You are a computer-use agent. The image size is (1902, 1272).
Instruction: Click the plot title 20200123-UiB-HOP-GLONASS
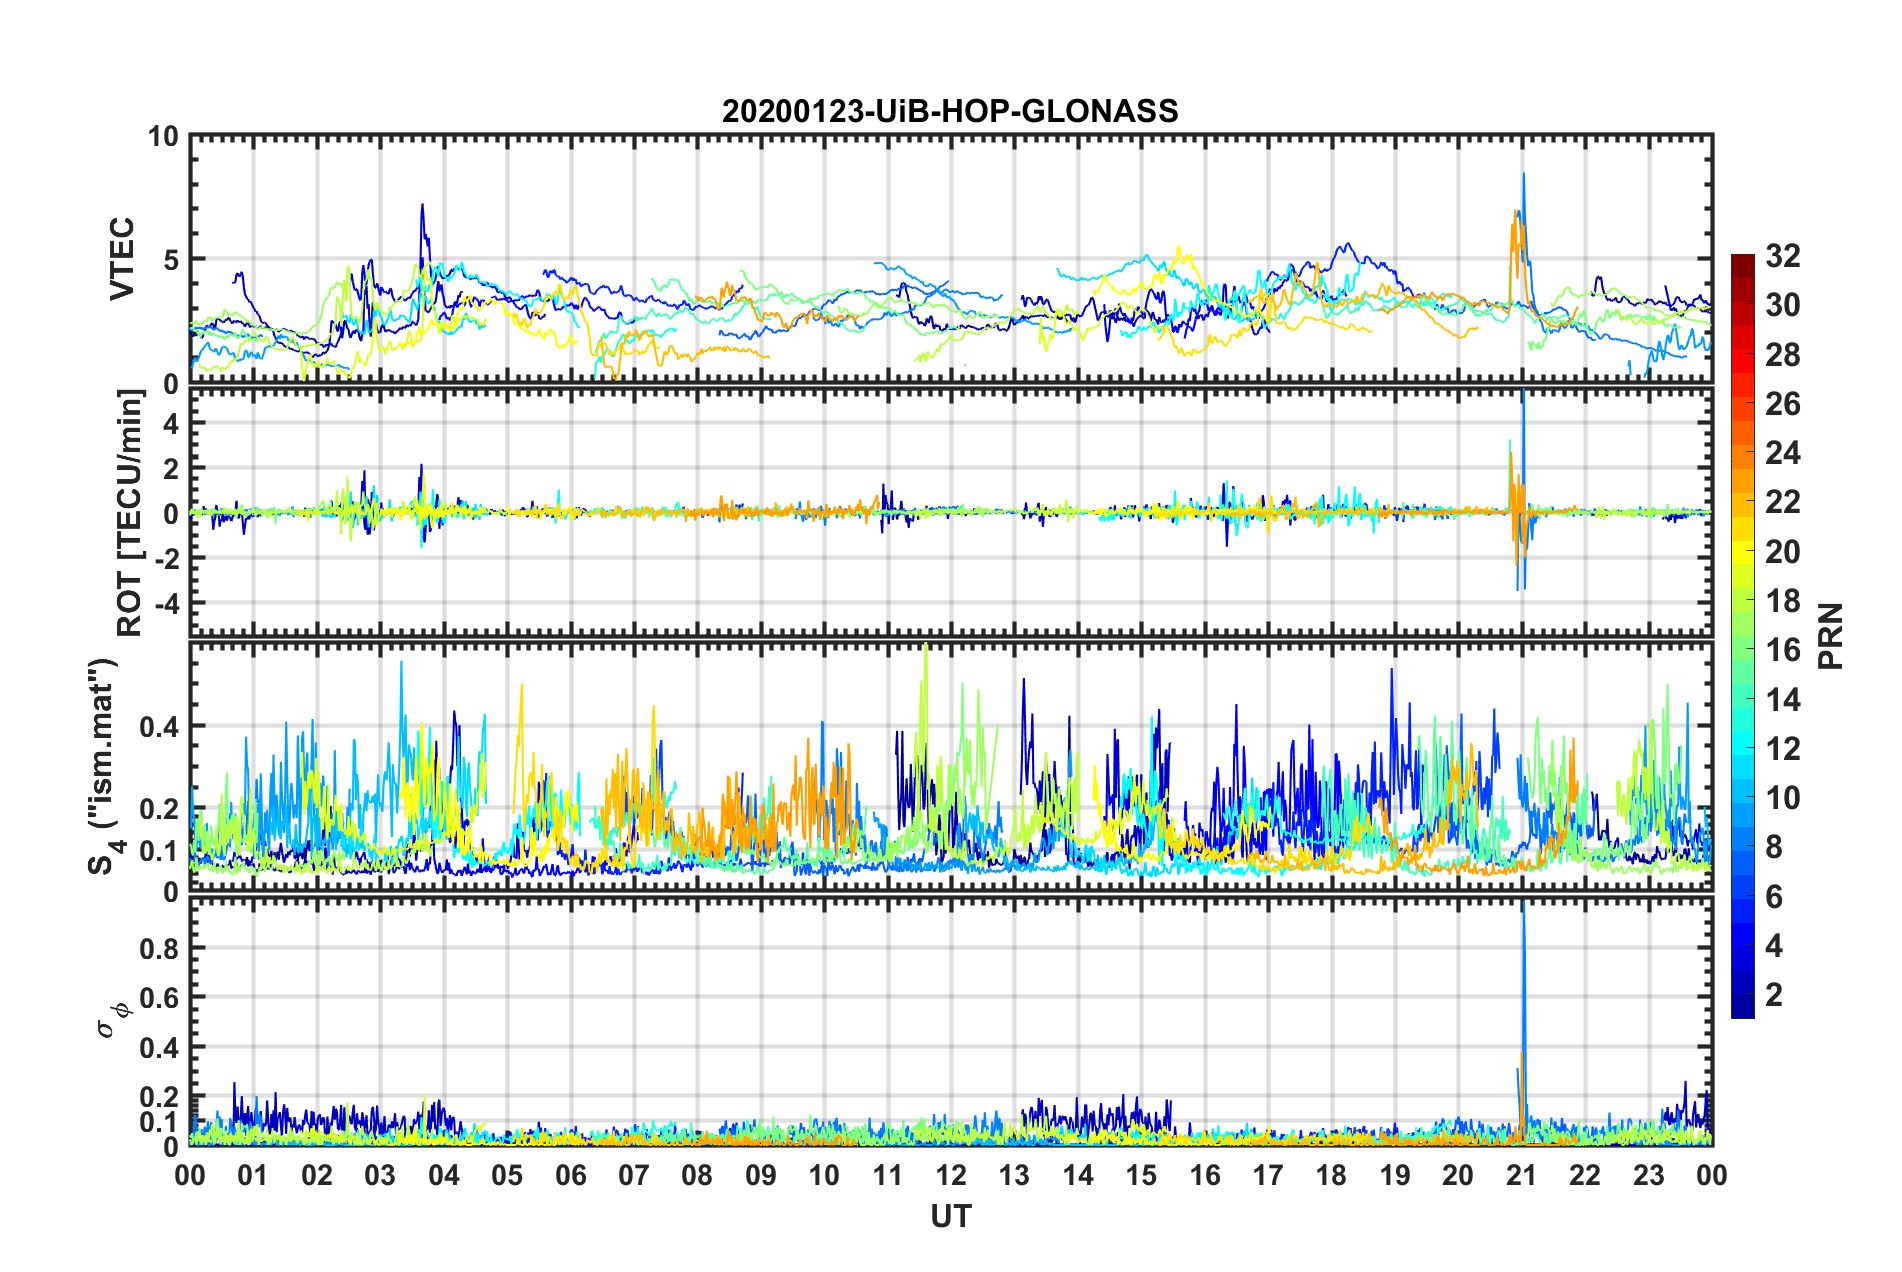coord(950,111)
